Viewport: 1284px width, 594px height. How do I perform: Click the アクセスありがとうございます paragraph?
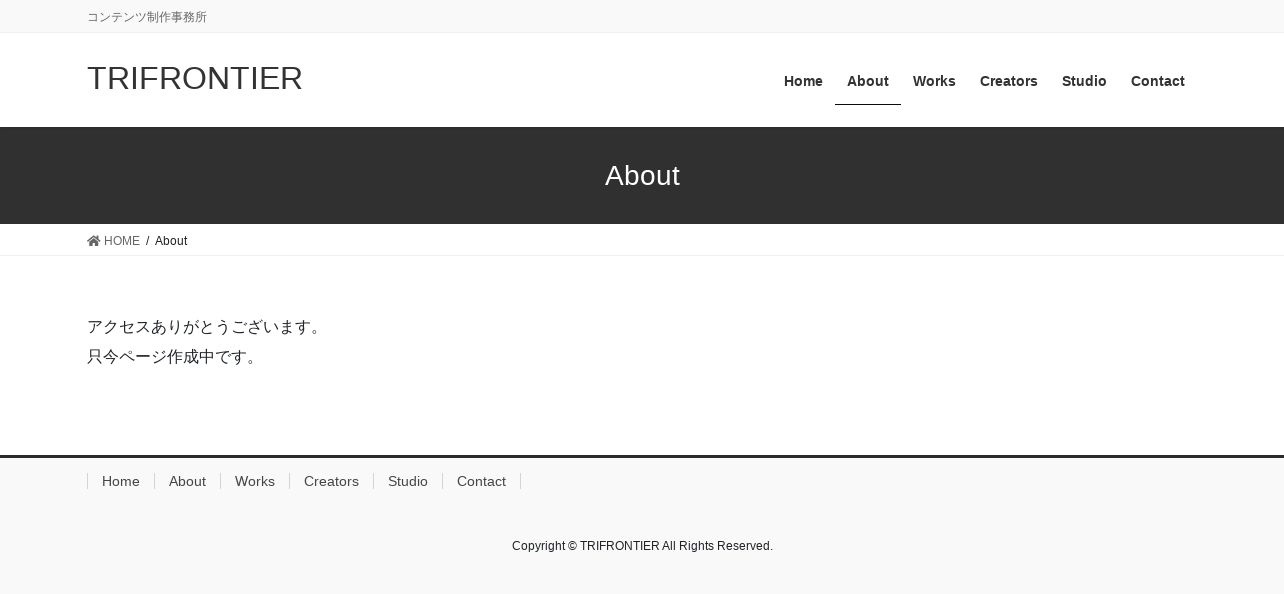point(206,327)
